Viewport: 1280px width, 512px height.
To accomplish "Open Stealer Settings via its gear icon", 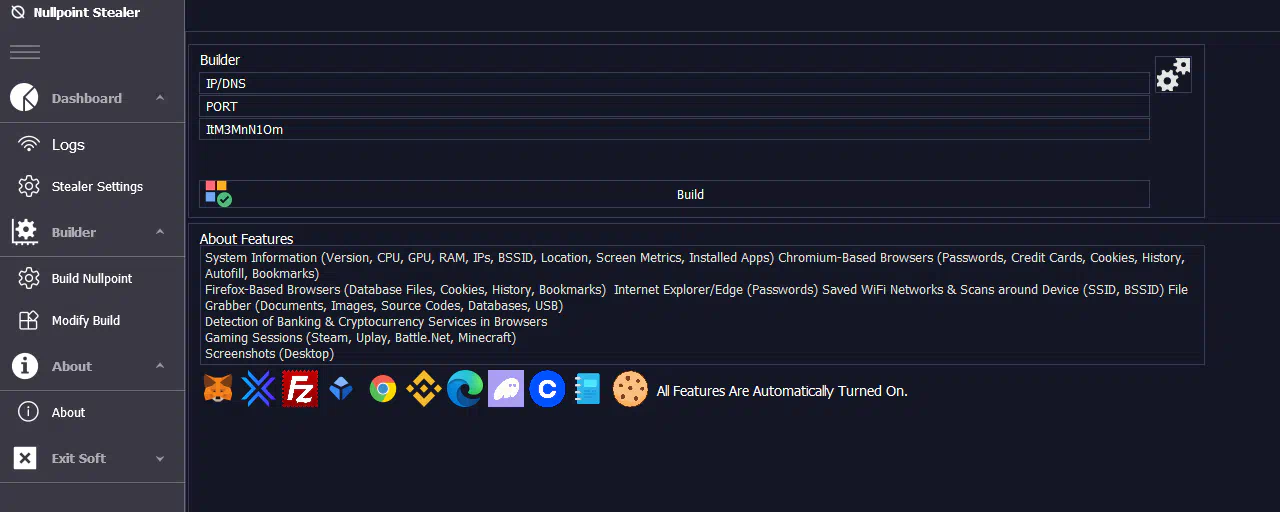I will (x=30, y=186).
